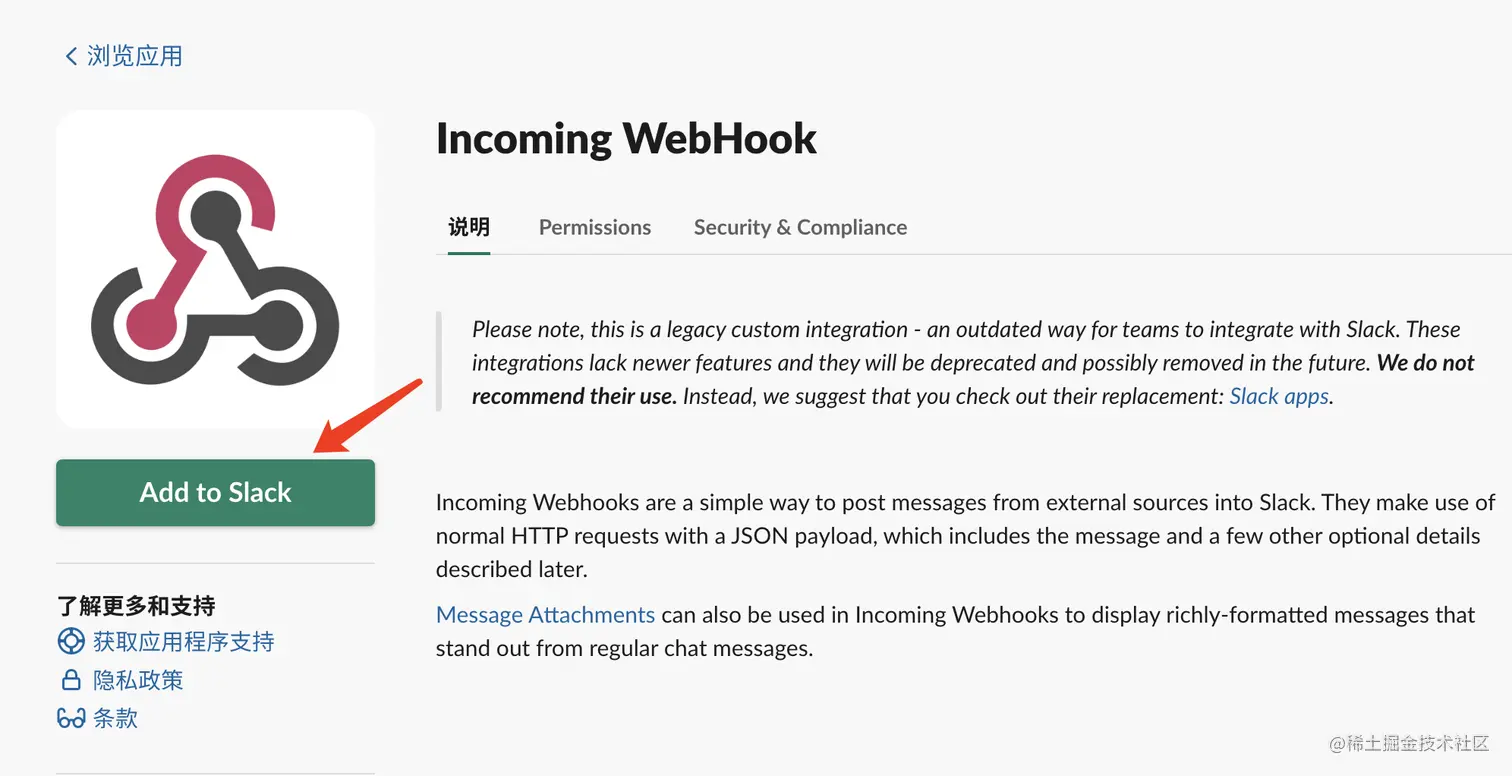
Task: Follow the Slack apps link
Action: 1278,396
